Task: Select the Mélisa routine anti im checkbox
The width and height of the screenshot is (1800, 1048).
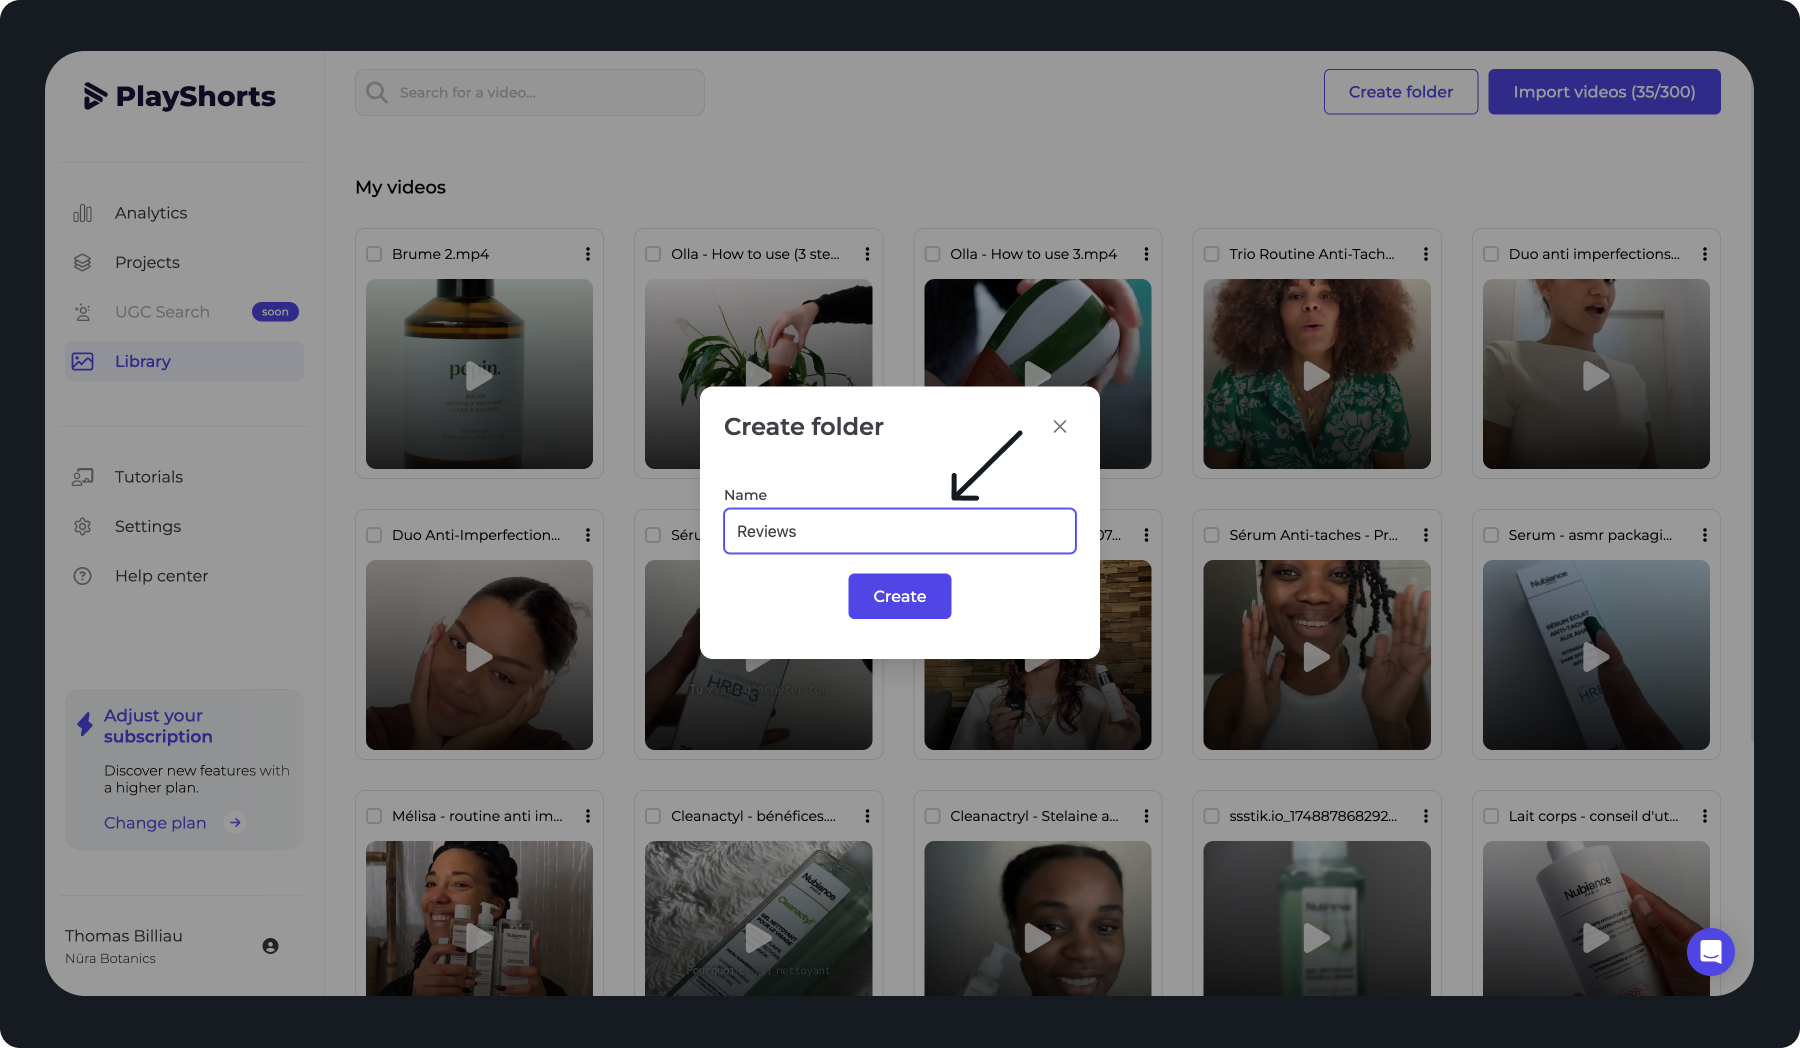Action: [x=374, y=816]
